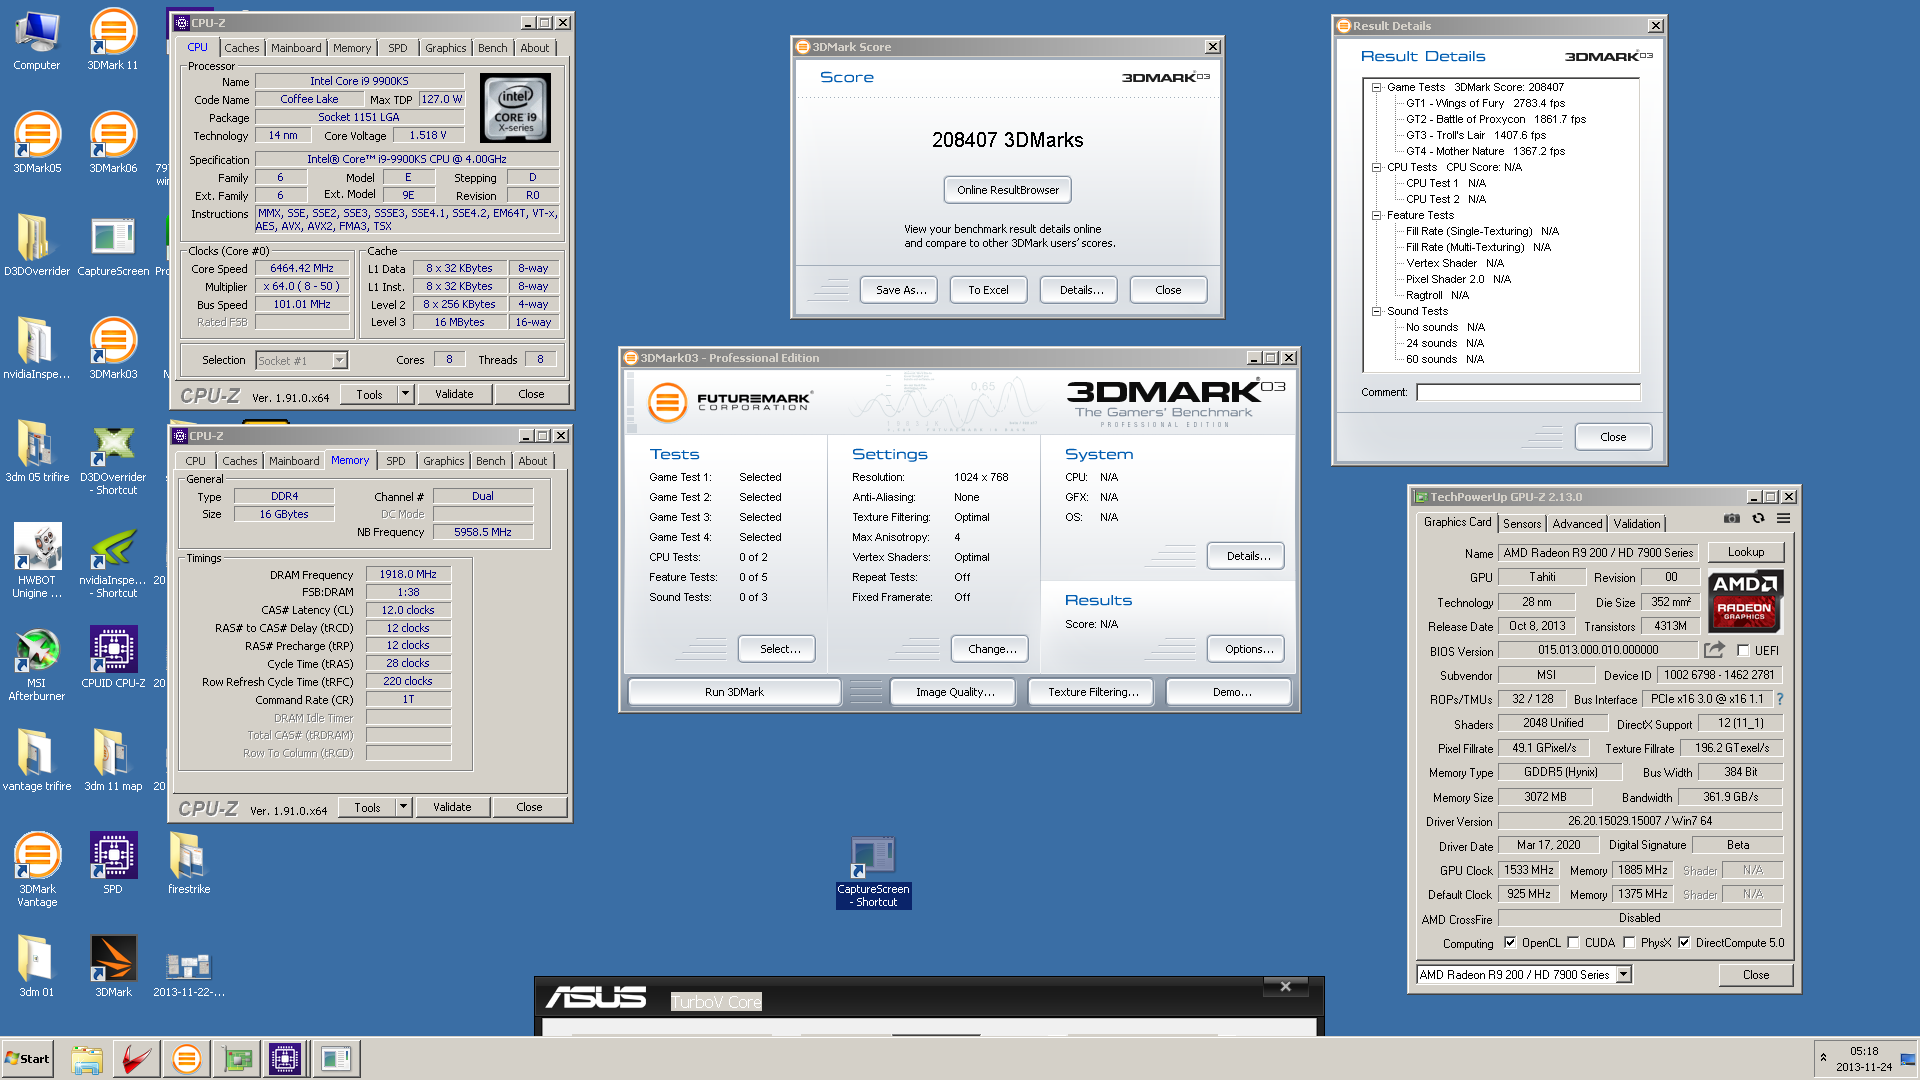Click Lookup button in GPU-Z
The image size is (1920, 1080).
pos(1745,552)
